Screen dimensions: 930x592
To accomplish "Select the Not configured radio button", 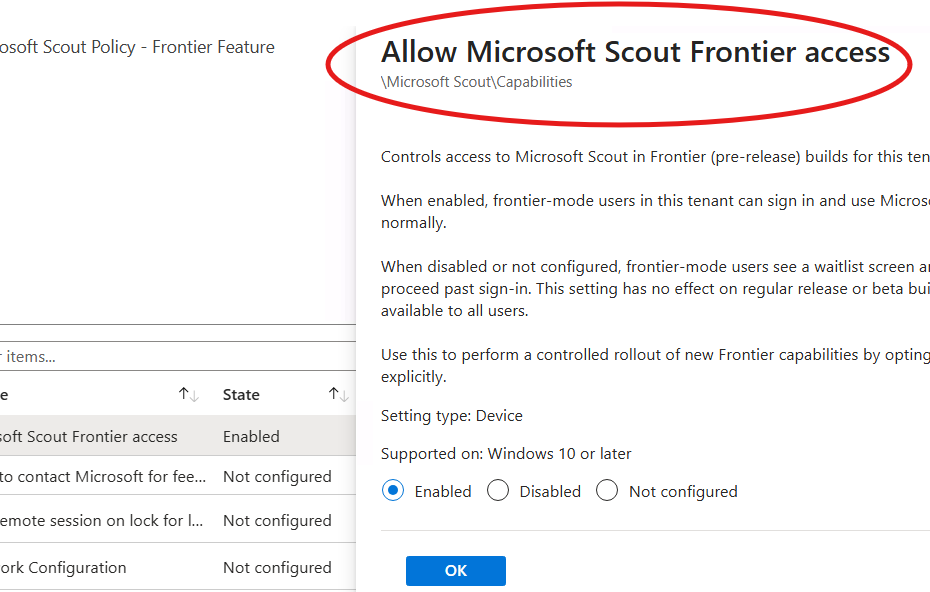I will [607, 491].
